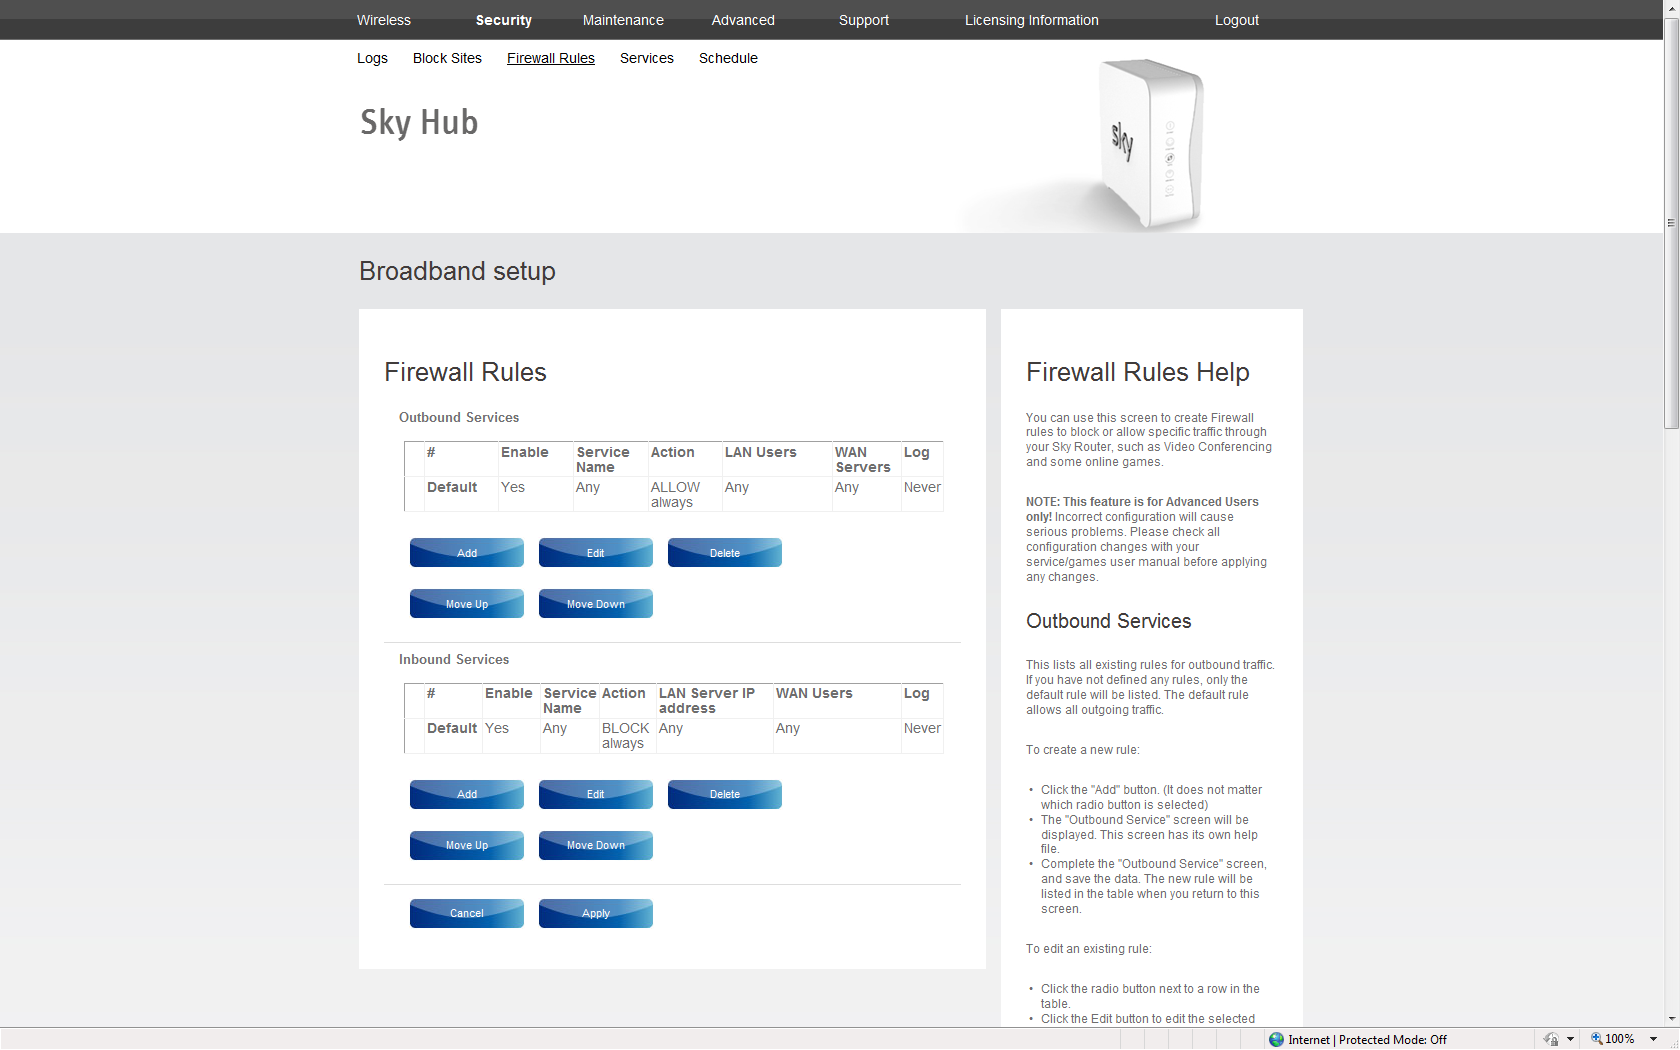Screen dimensions: 1680x1050
Task: Click the Cancel button
Action: coord(467,913)
